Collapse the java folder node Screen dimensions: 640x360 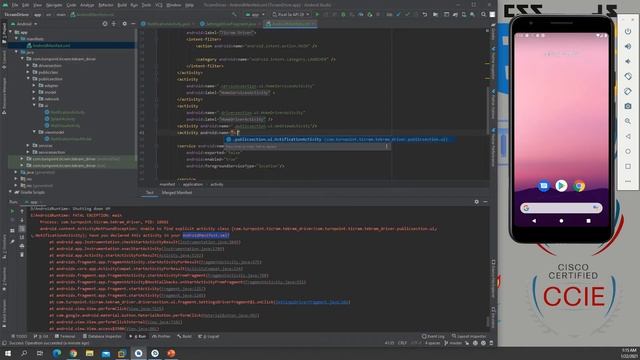tap(16, 52)
